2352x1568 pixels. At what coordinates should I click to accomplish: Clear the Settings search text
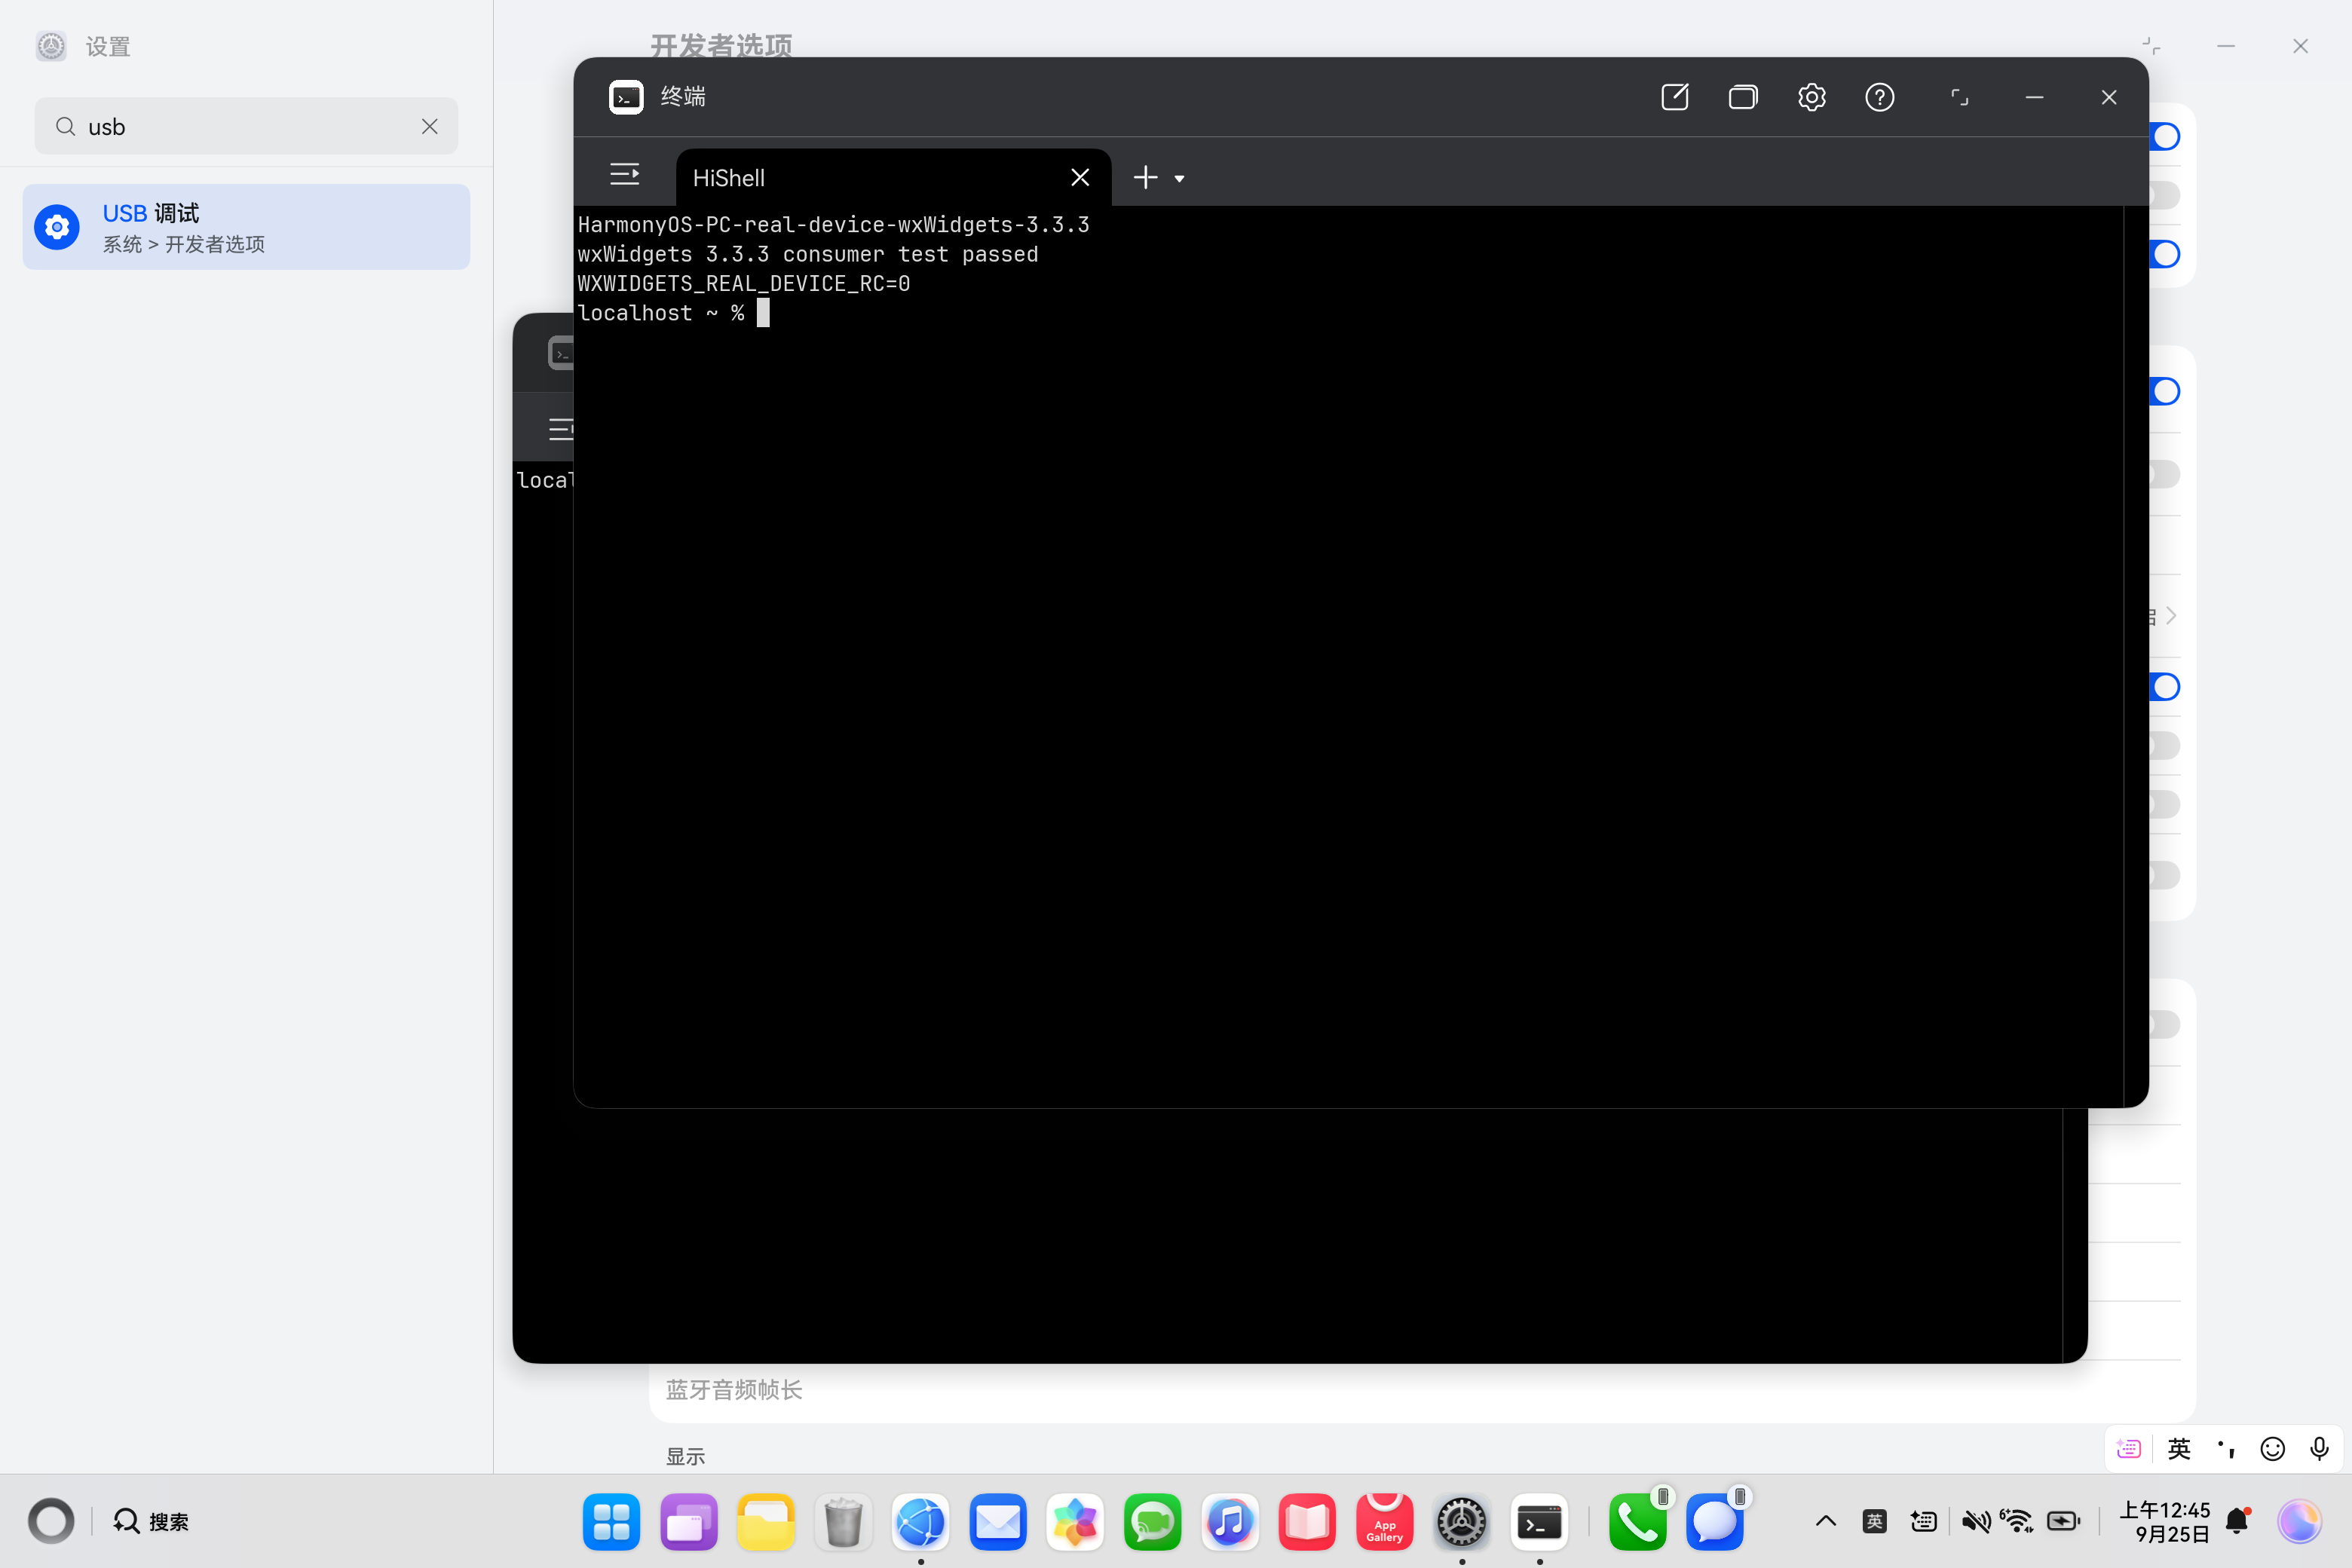click(x=430, y=126)
